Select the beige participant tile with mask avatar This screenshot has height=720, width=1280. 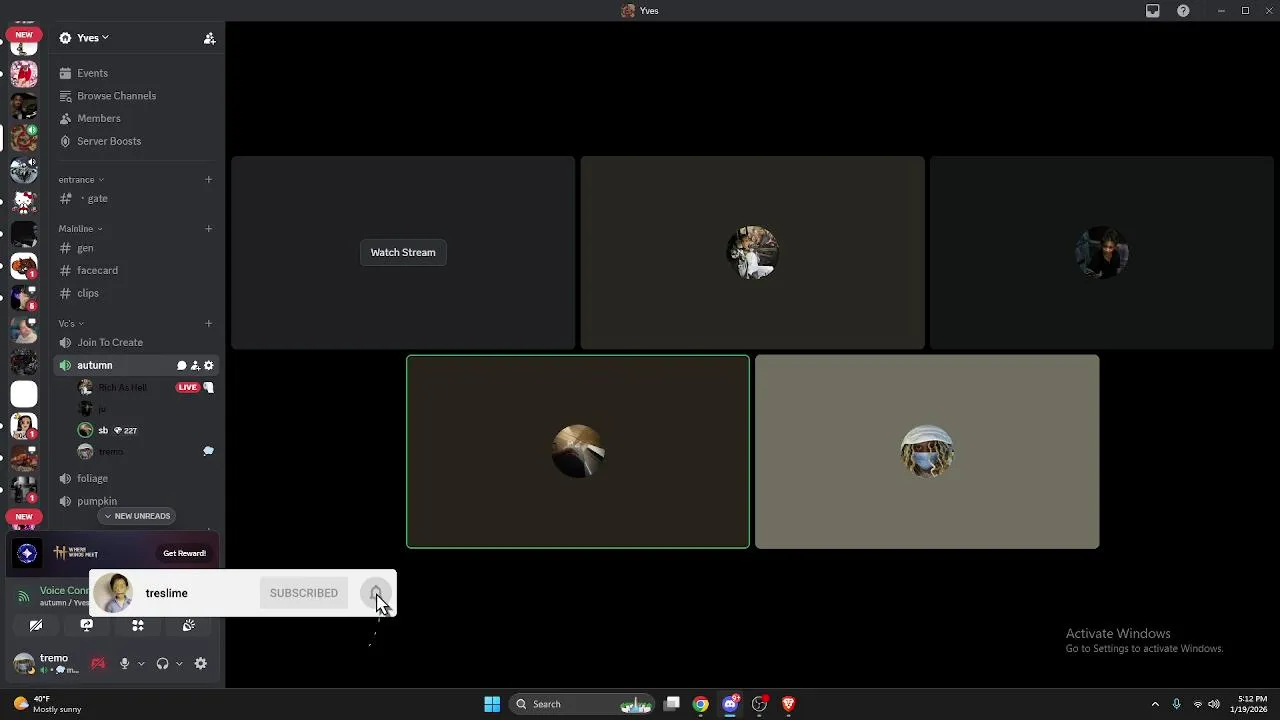[x=927, y=452]
